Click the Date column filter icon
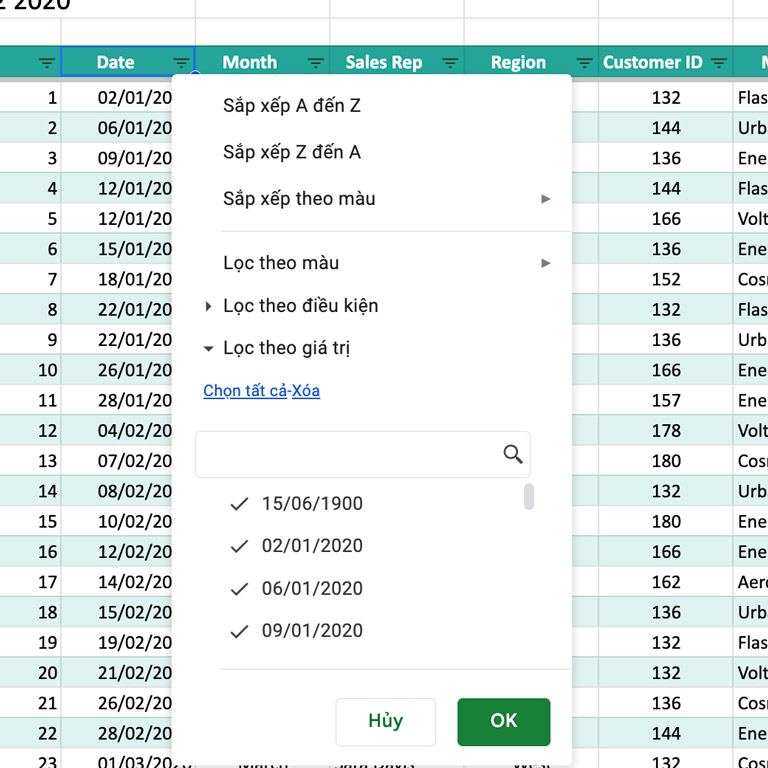768x768 pixels. pyautogui.click(x=181, y=63)
